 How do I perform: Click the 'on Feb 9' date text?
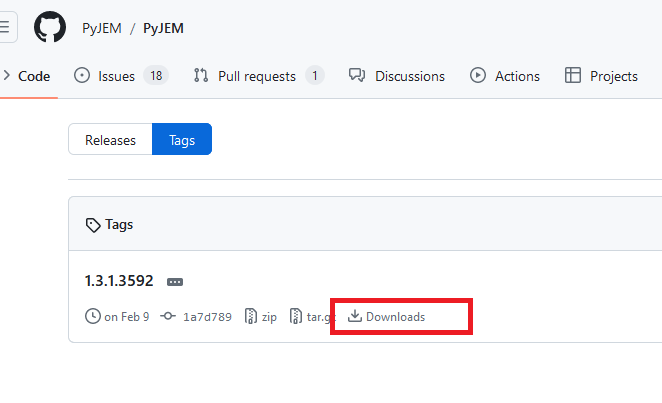[127, 317]
